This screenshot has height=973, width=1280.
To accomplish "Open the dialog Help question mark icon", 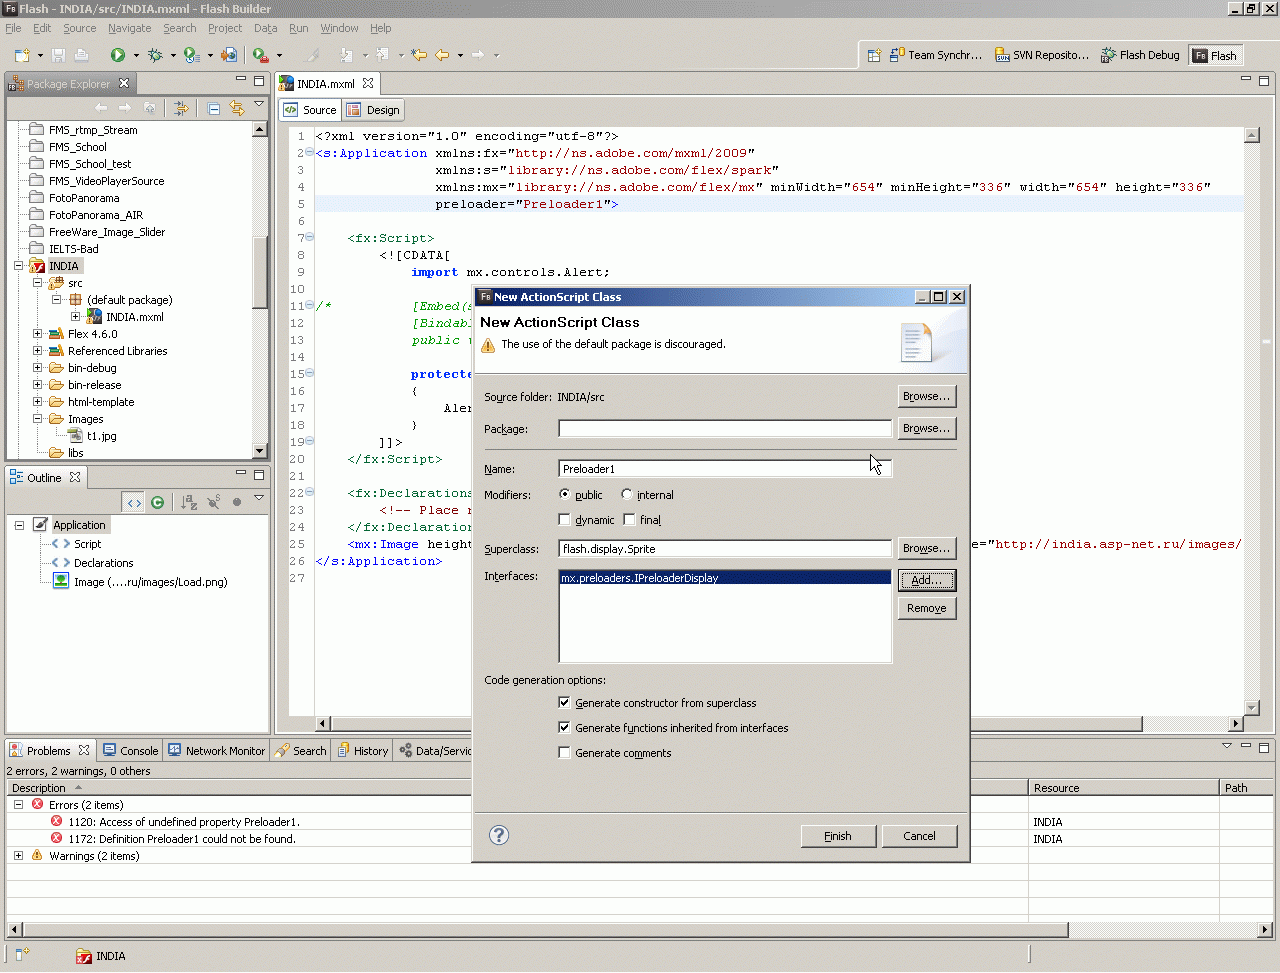I will pos(499,835).
